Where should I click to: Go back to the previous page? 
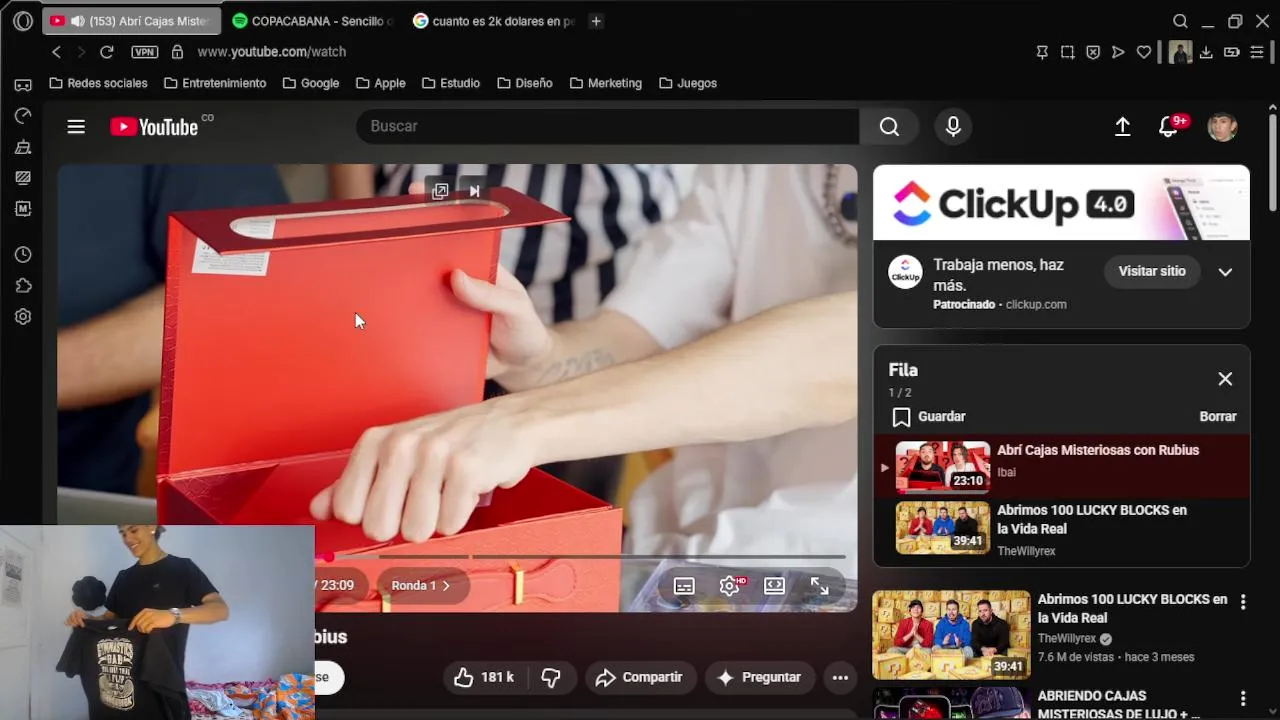56,52
